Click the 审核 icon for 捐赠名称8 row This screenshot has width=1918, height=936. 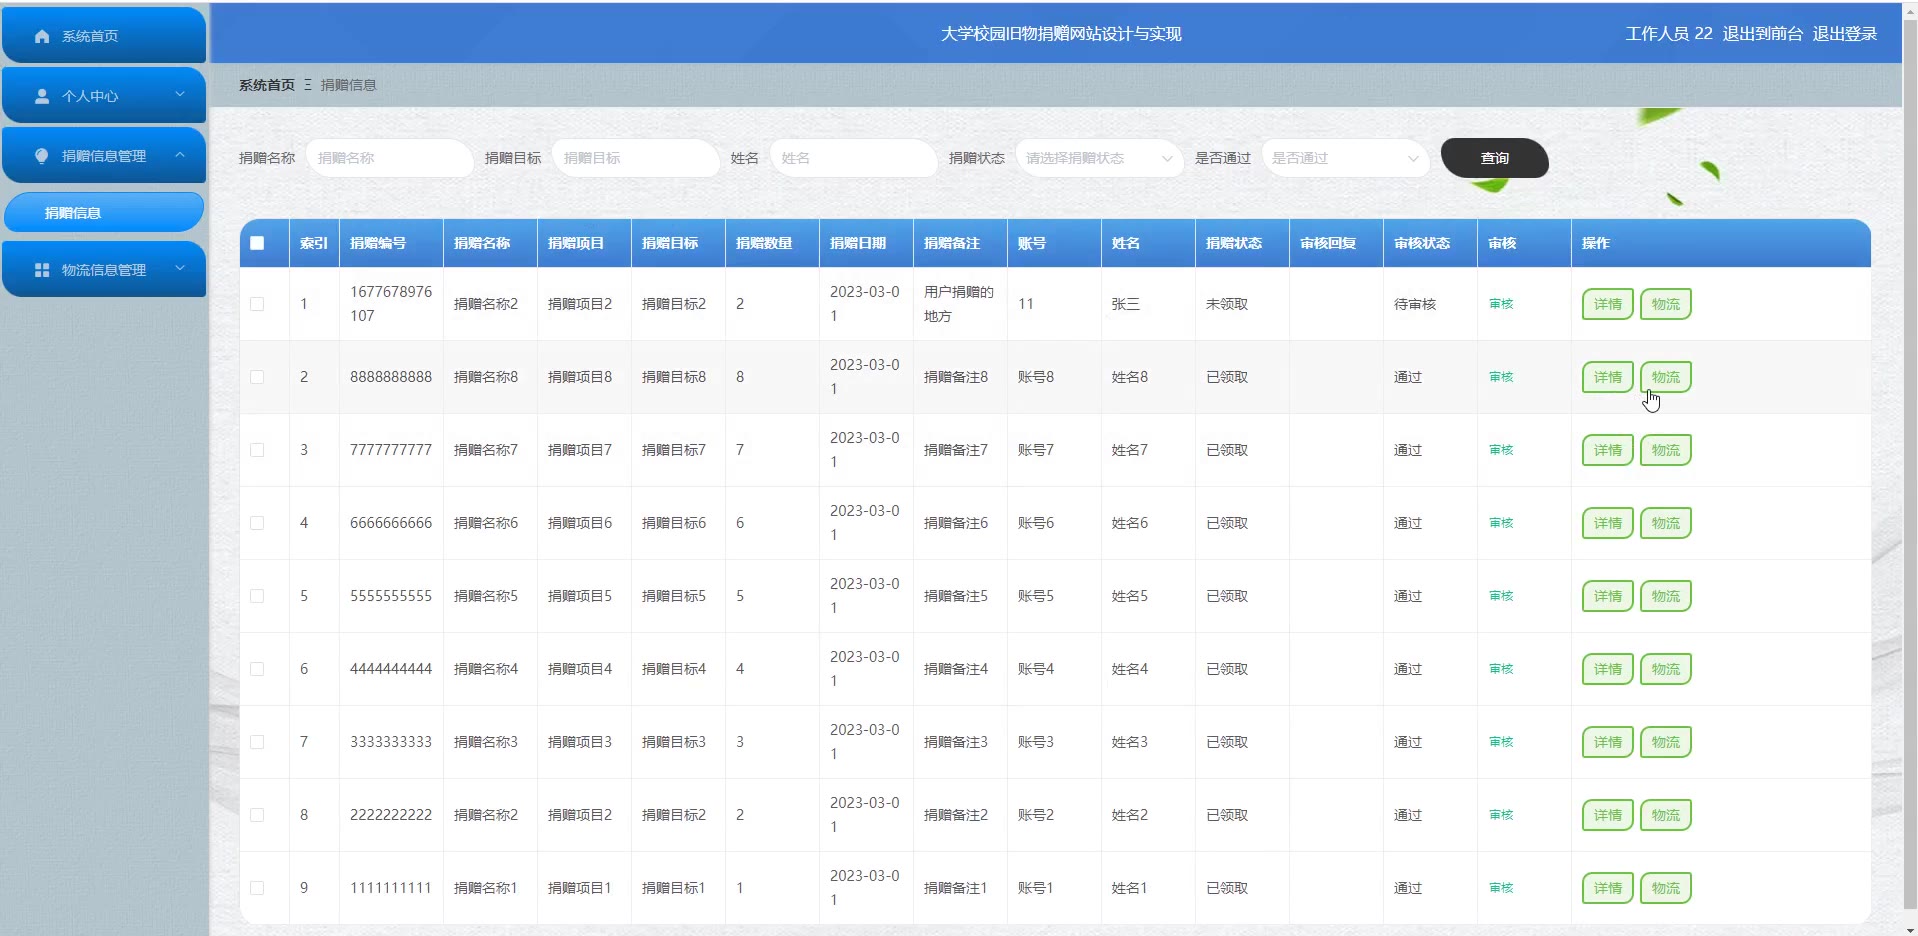(1501, 377)
